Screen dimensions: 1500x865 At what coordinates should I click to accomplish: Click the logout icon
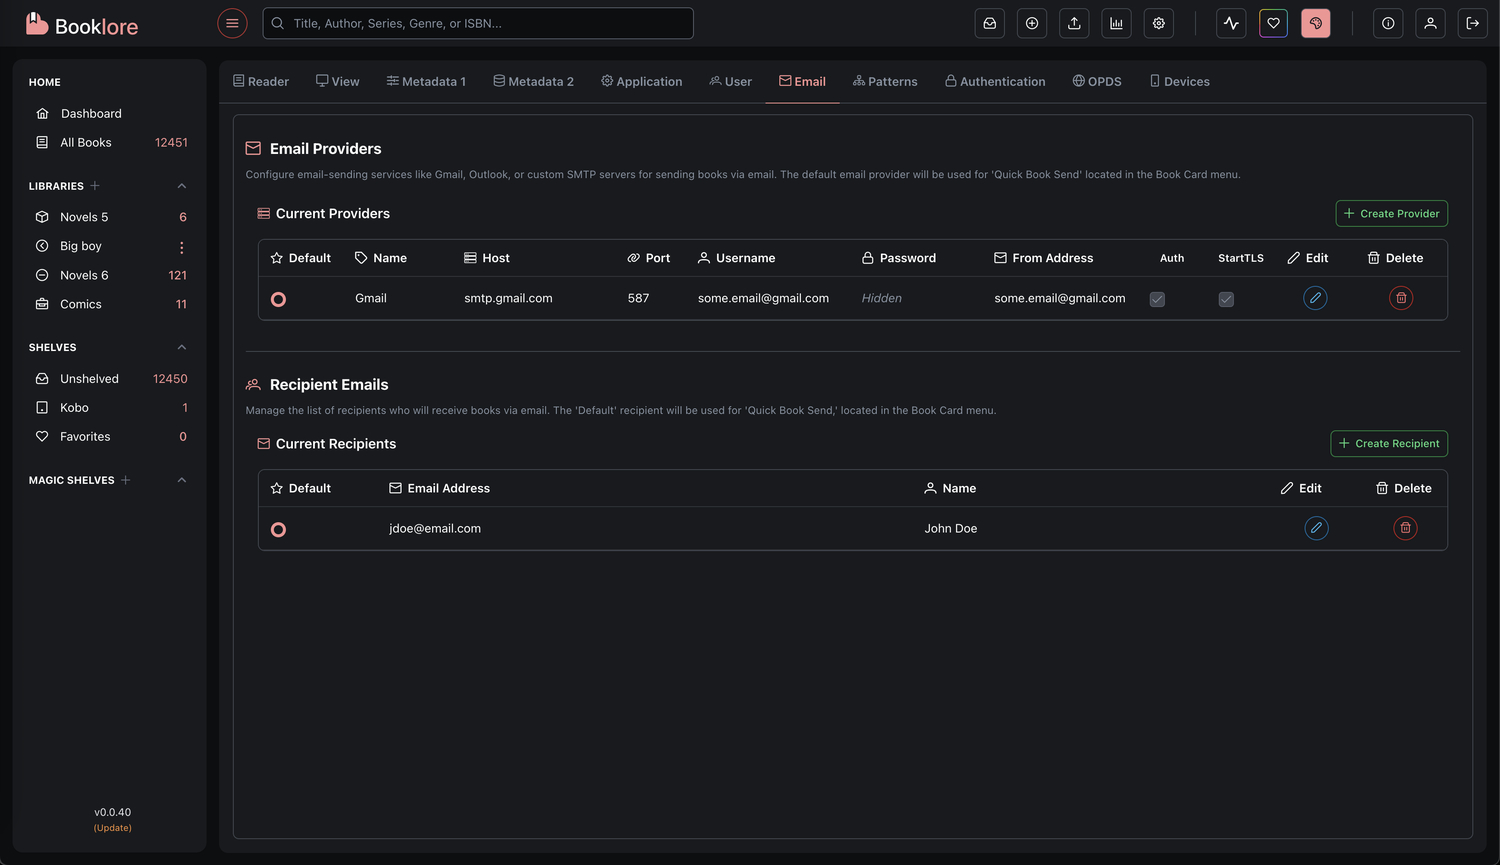click(1472, 23)
